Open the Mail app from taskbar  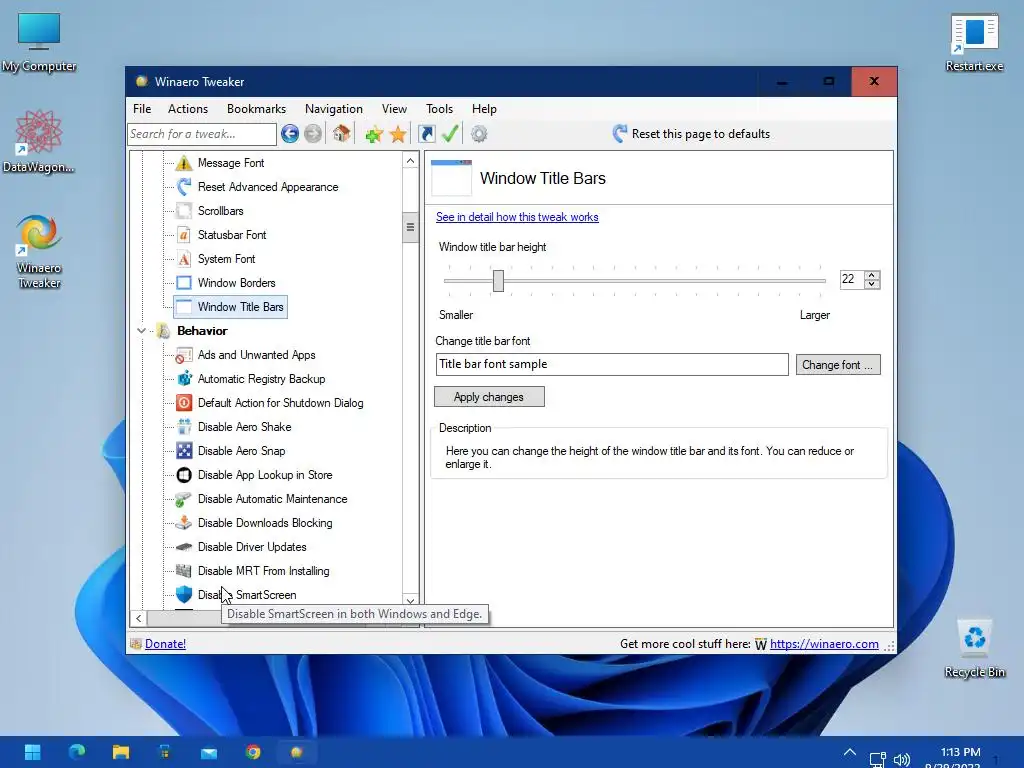209,752
